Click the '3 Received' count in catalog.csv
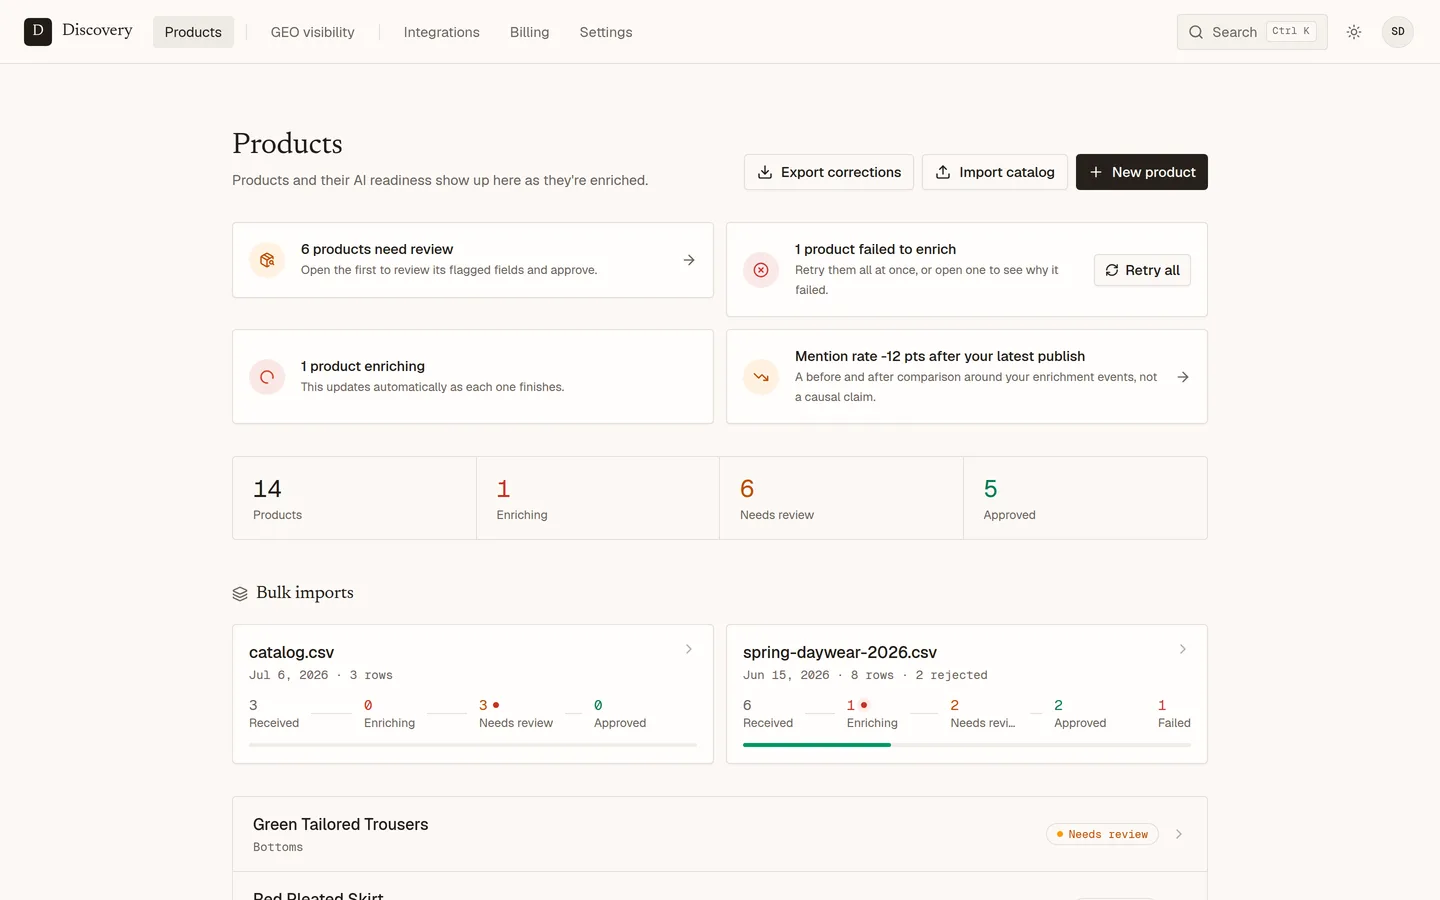The width and height of the screenshot is (1440, 900). [x=274, y=714]
